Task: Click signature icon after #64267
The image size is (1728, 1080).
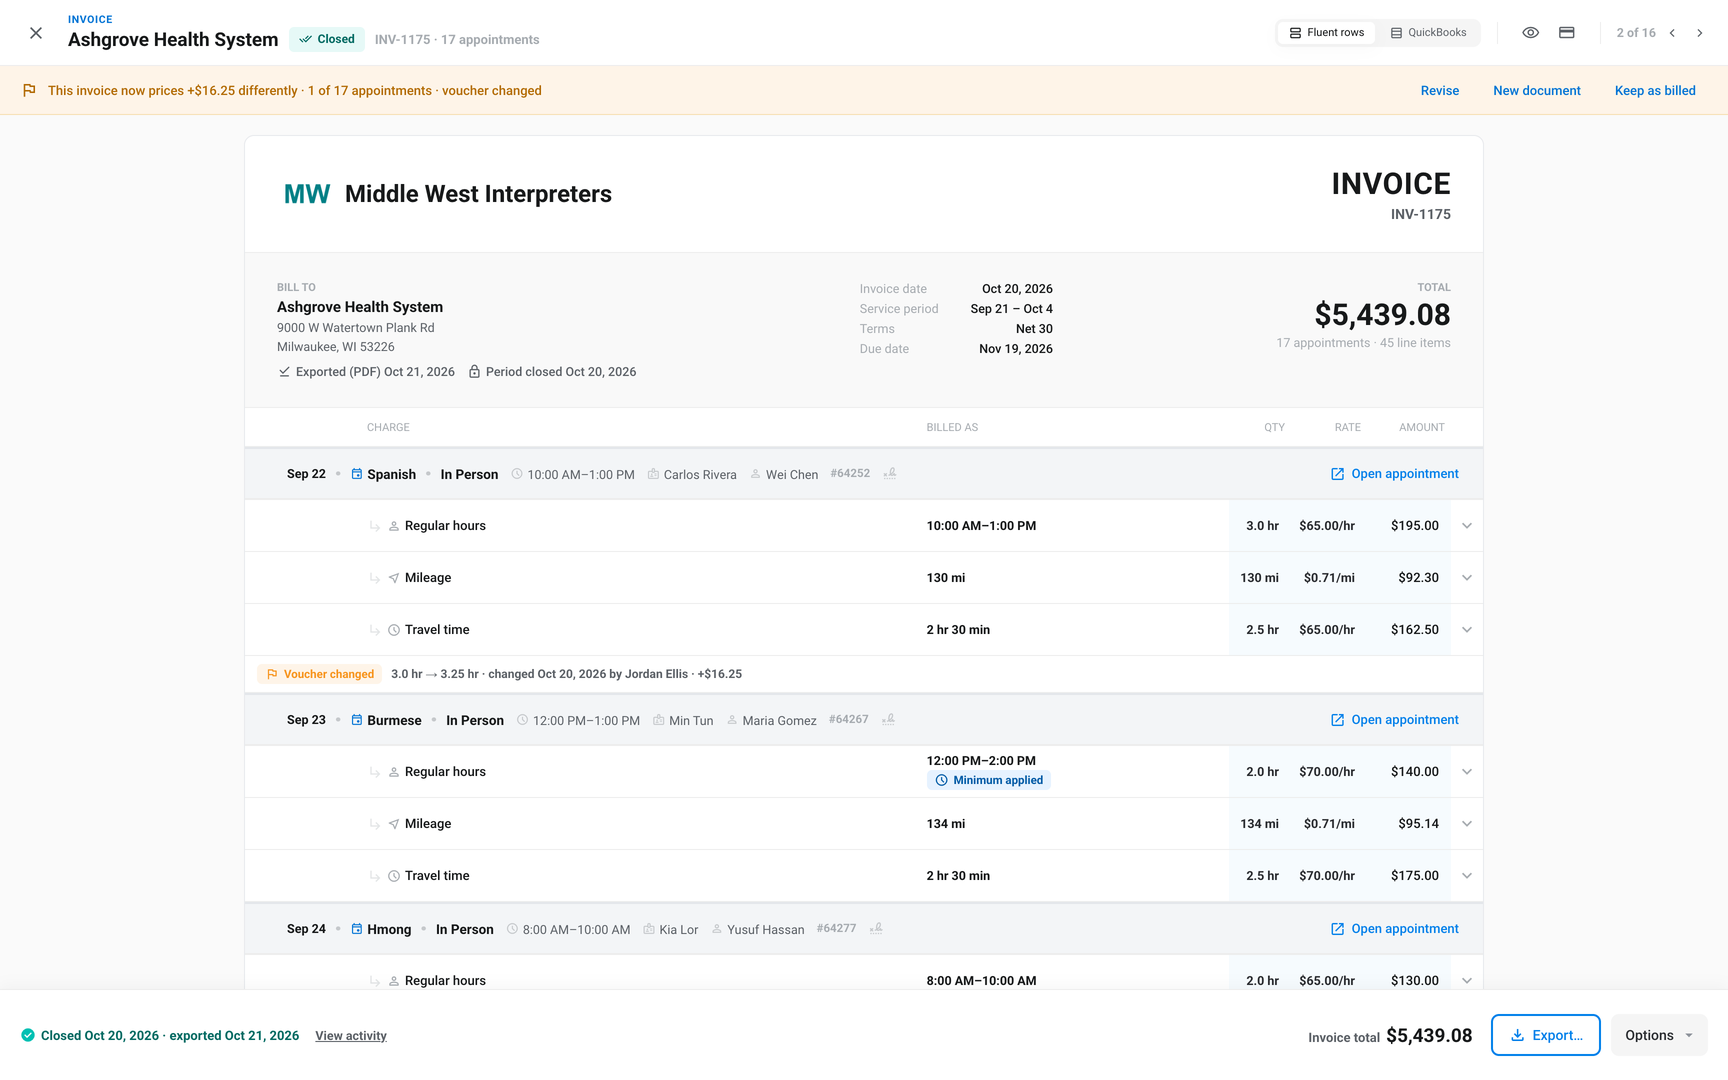Action: coord(888,720)
